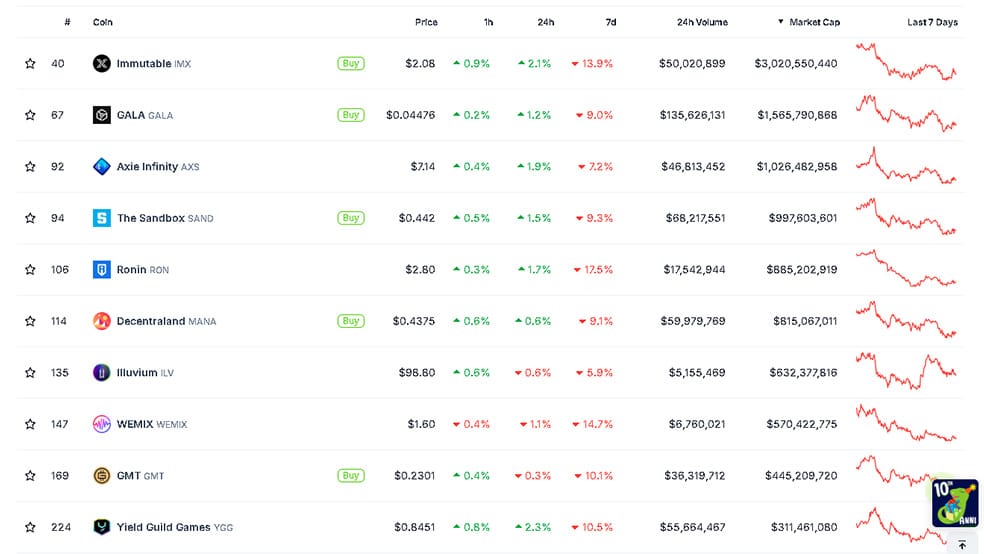This screenshot has width=984, height=554.
Task: Buy The Sandbox SAND
Action: coord(351,218)
